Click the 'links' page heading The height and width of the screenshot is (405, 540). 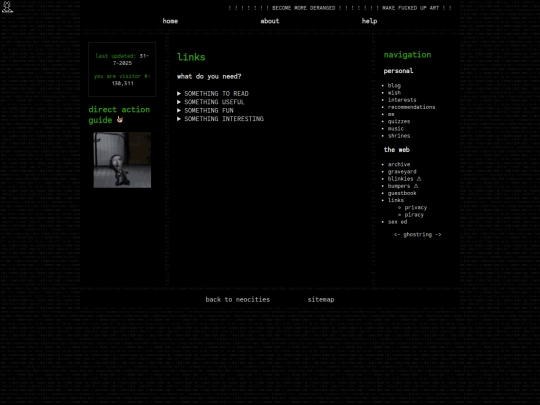pyautogui.click(x=191, y=57)
